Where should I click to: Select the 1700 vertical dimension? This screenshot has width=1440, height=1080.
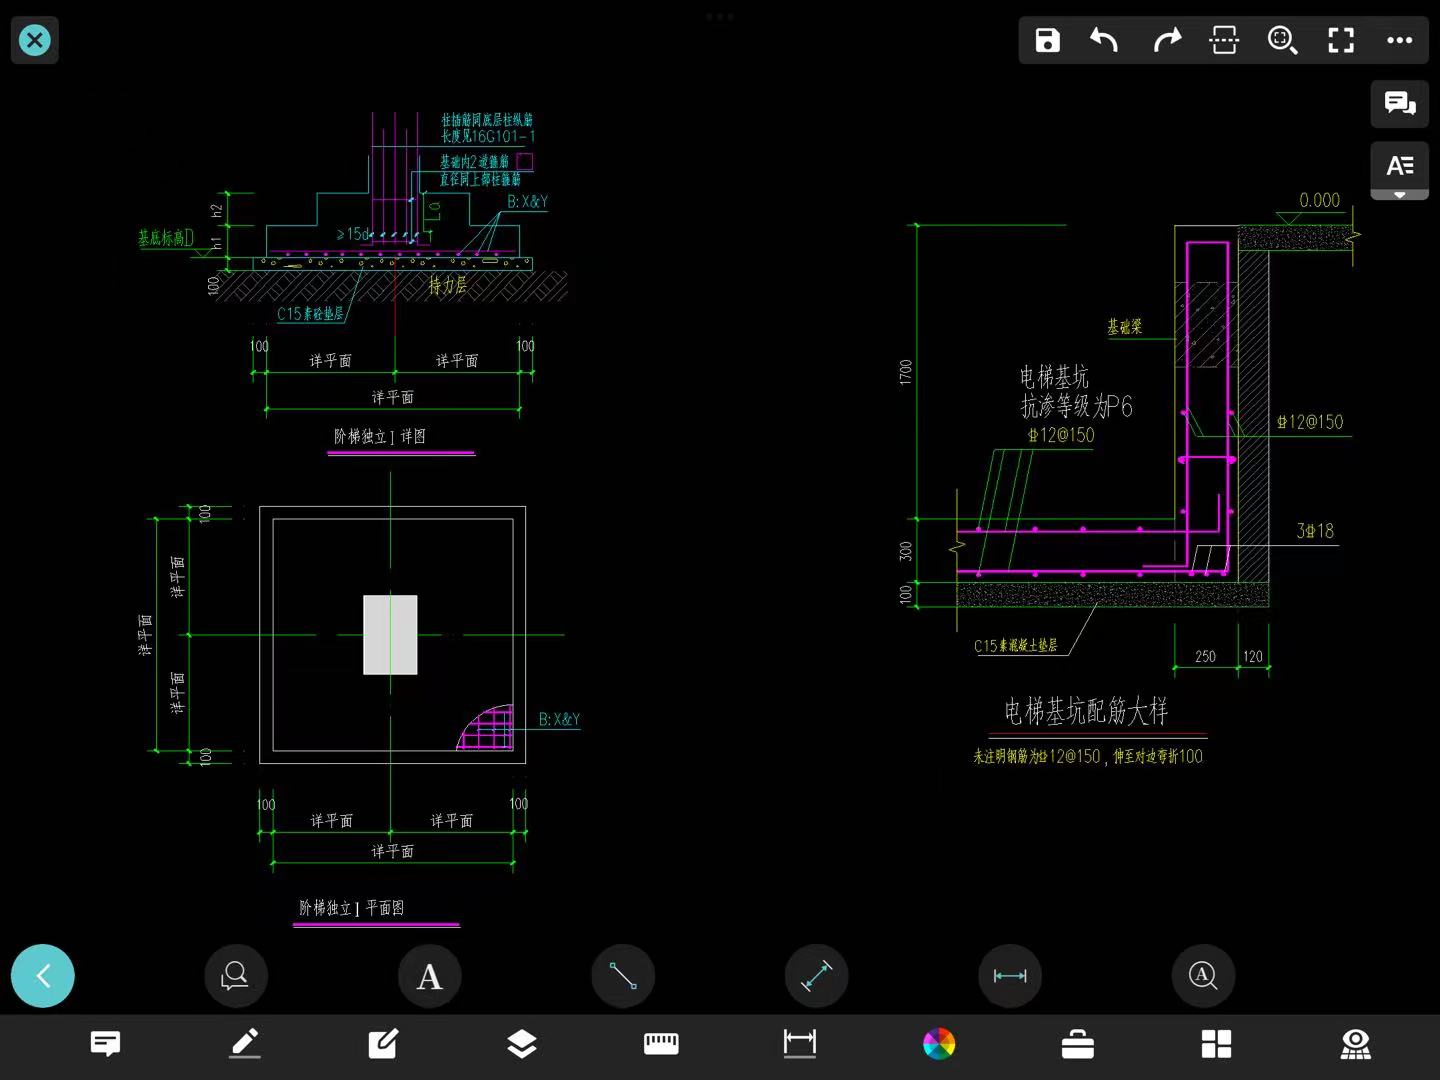click(906, 372)
